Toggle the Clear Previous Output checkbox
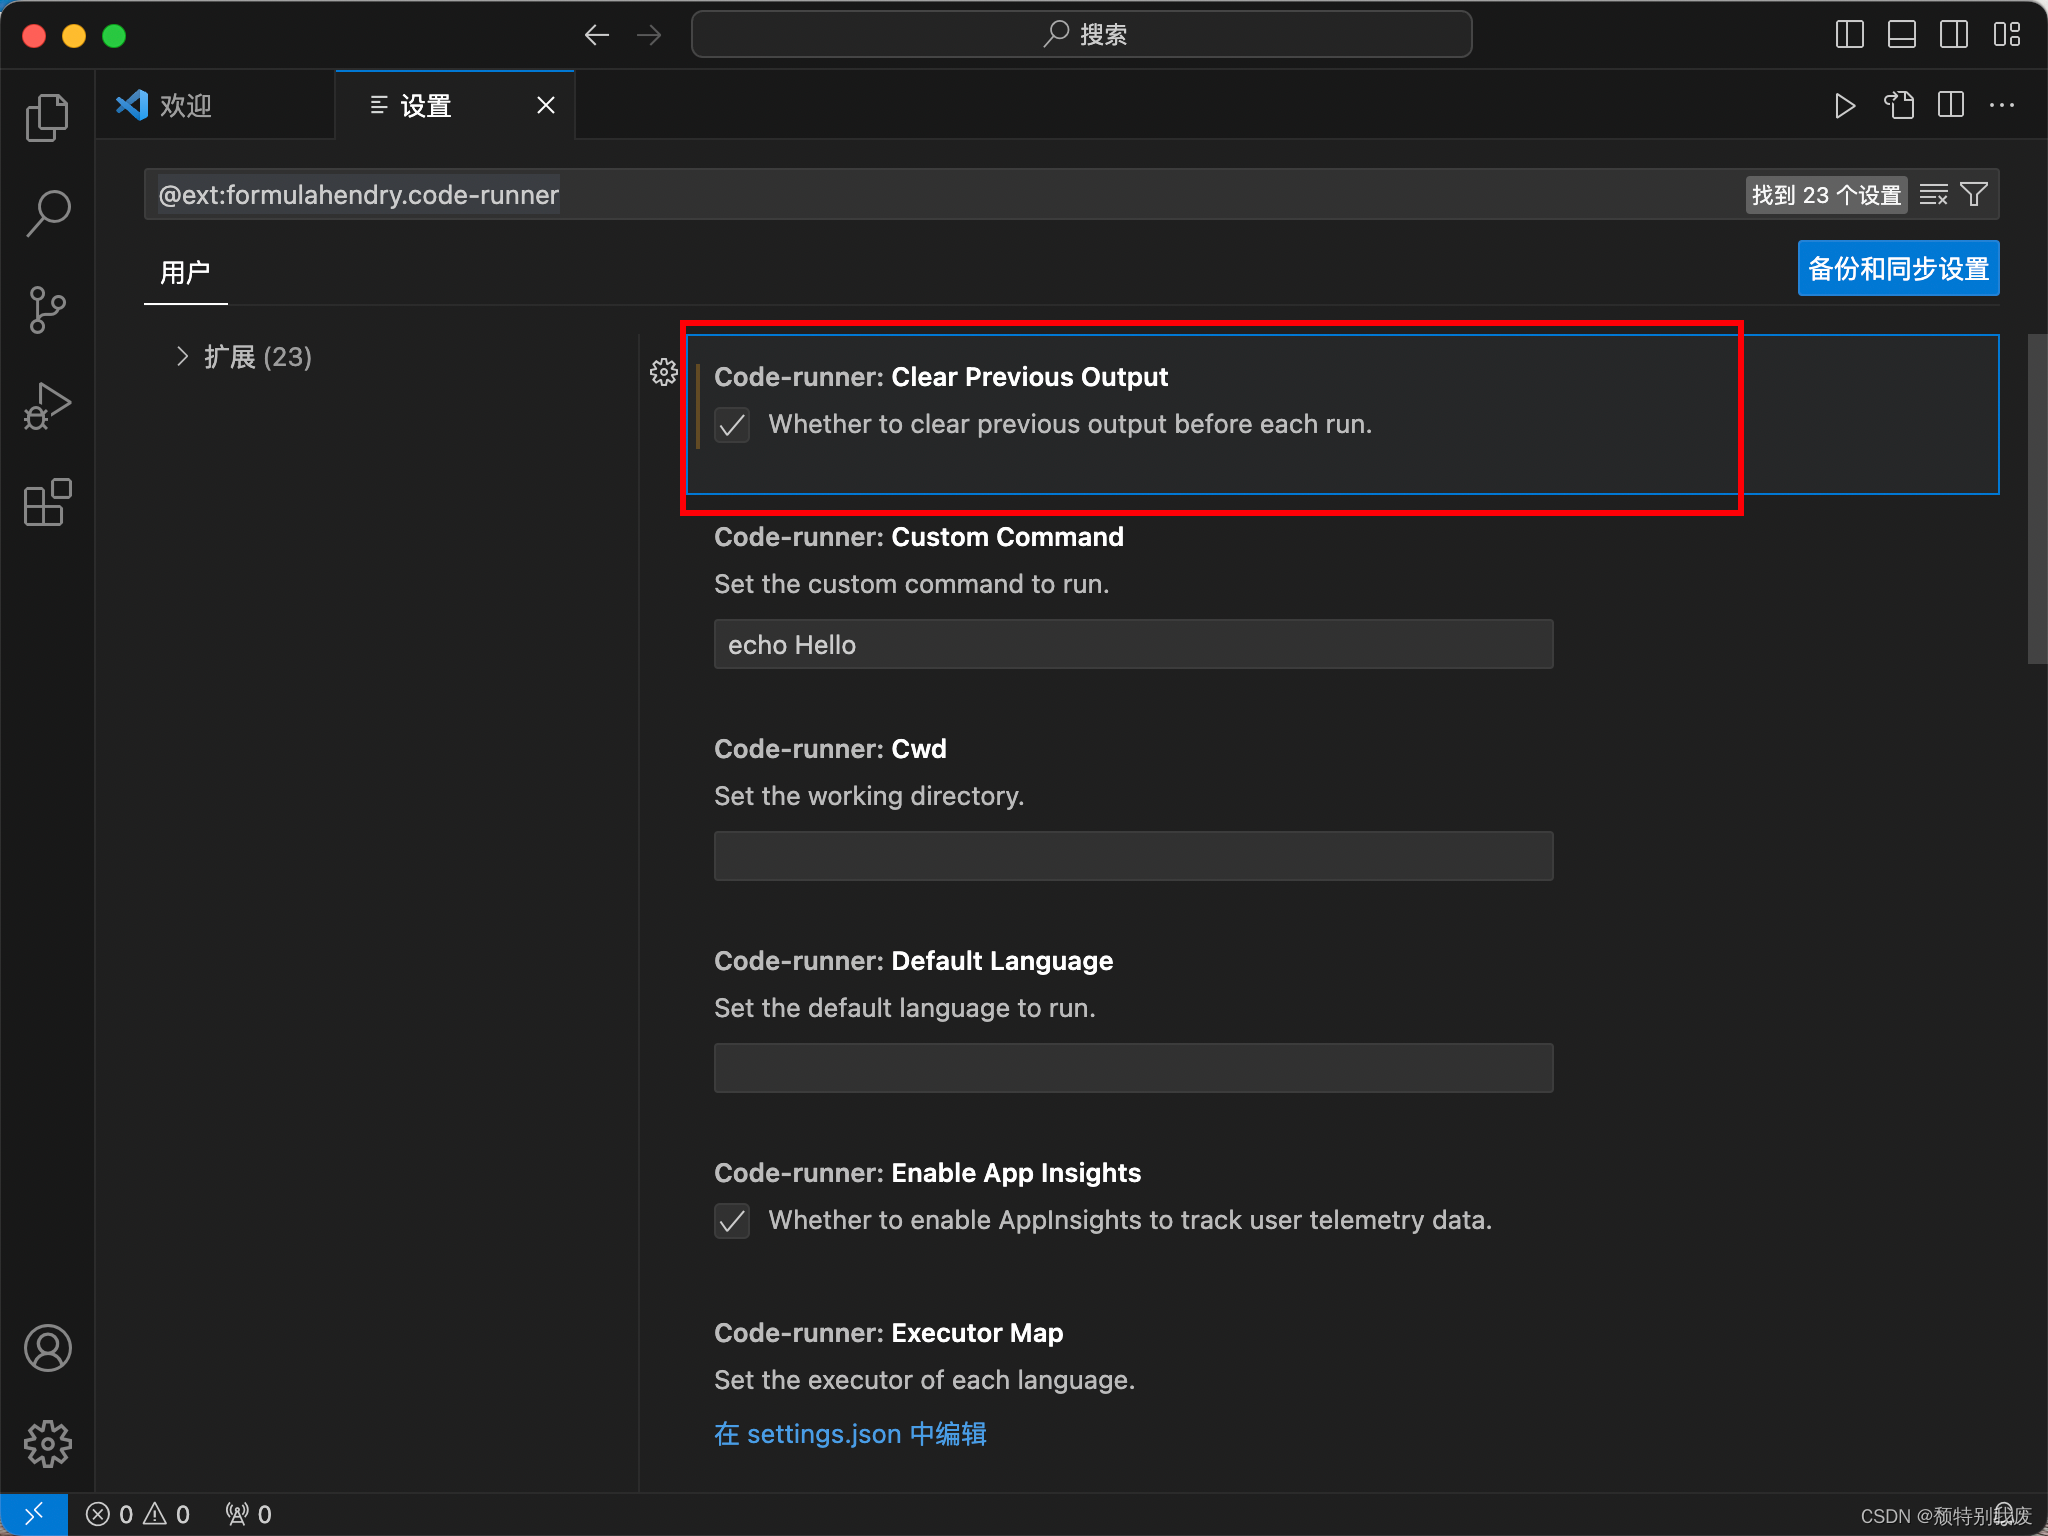 [732, 425]
